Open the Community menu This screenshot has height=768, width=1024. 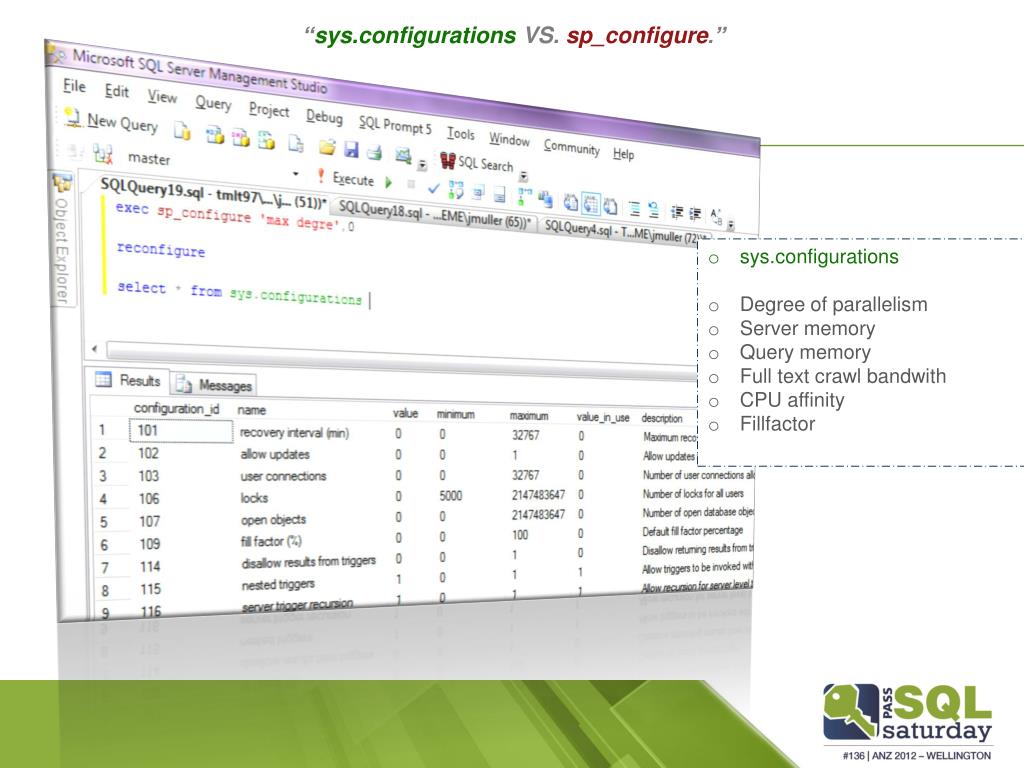point(571,147)
